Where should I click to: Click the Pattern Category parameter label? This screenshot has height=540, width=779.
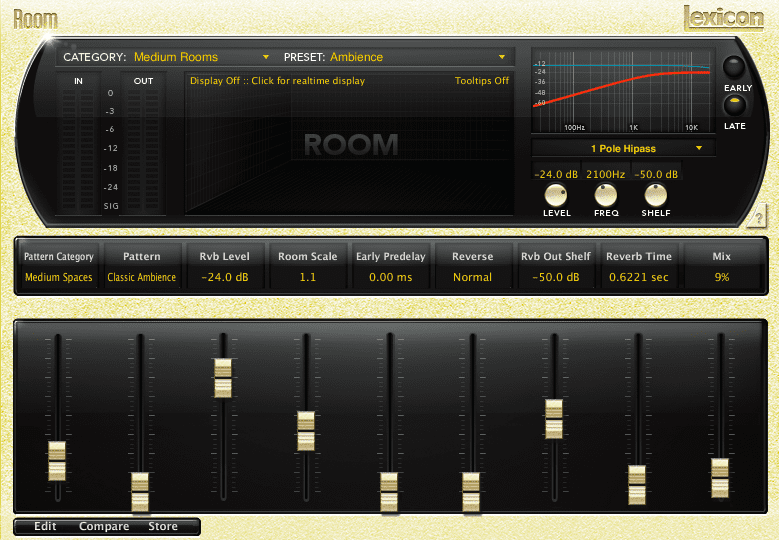(x=59, y=256)
